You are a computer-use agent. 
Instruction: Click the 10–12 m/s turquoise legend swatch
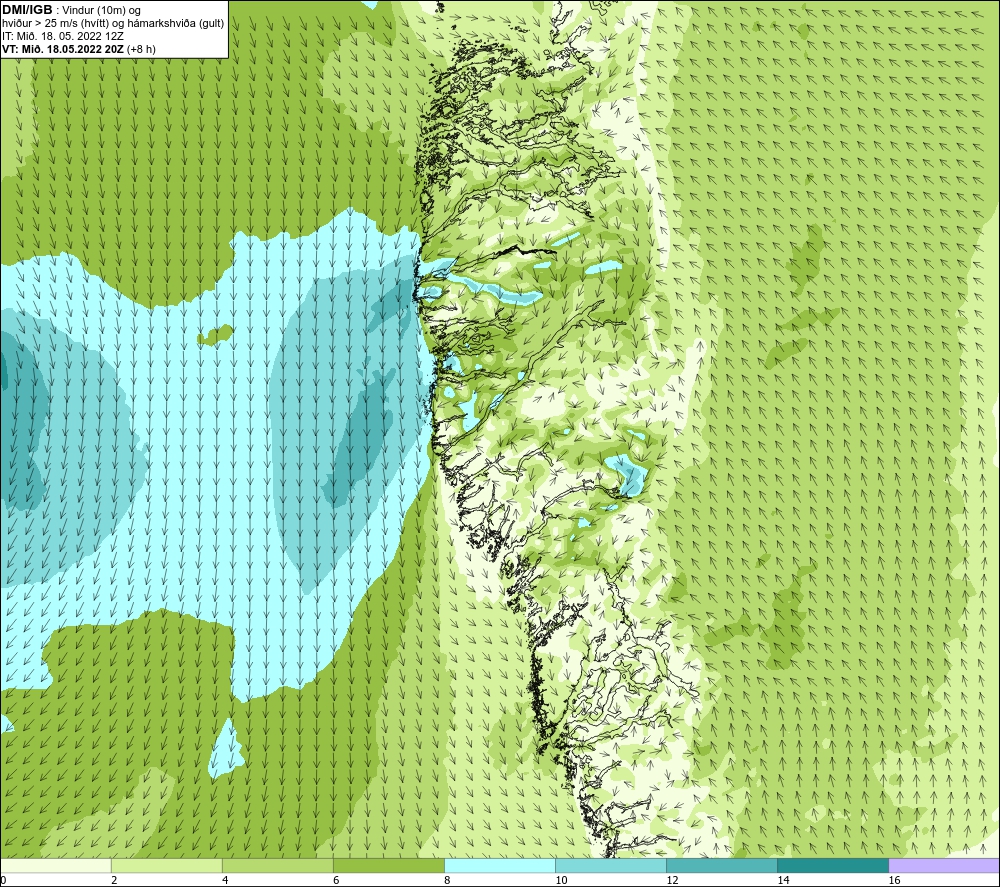(x=611, y=865)
